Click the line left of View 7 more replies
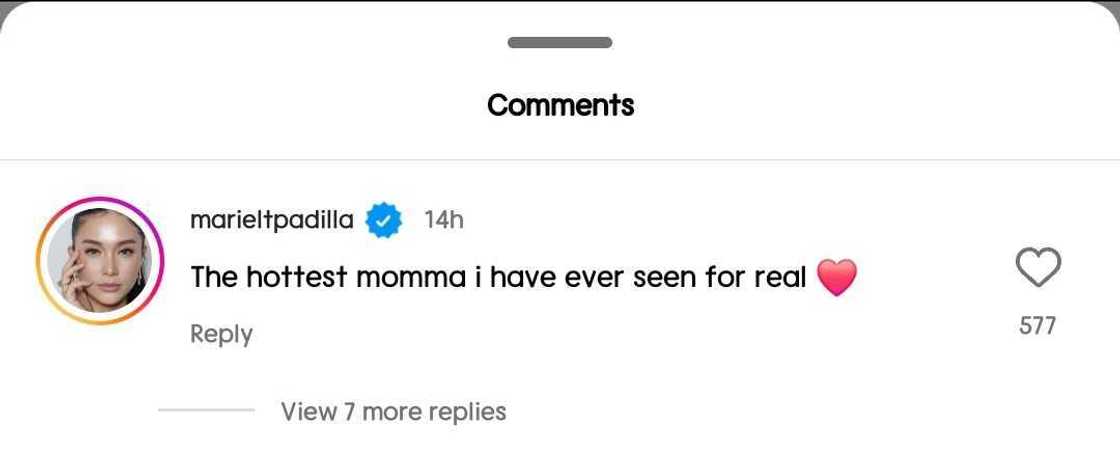 [x=206, y=410]
